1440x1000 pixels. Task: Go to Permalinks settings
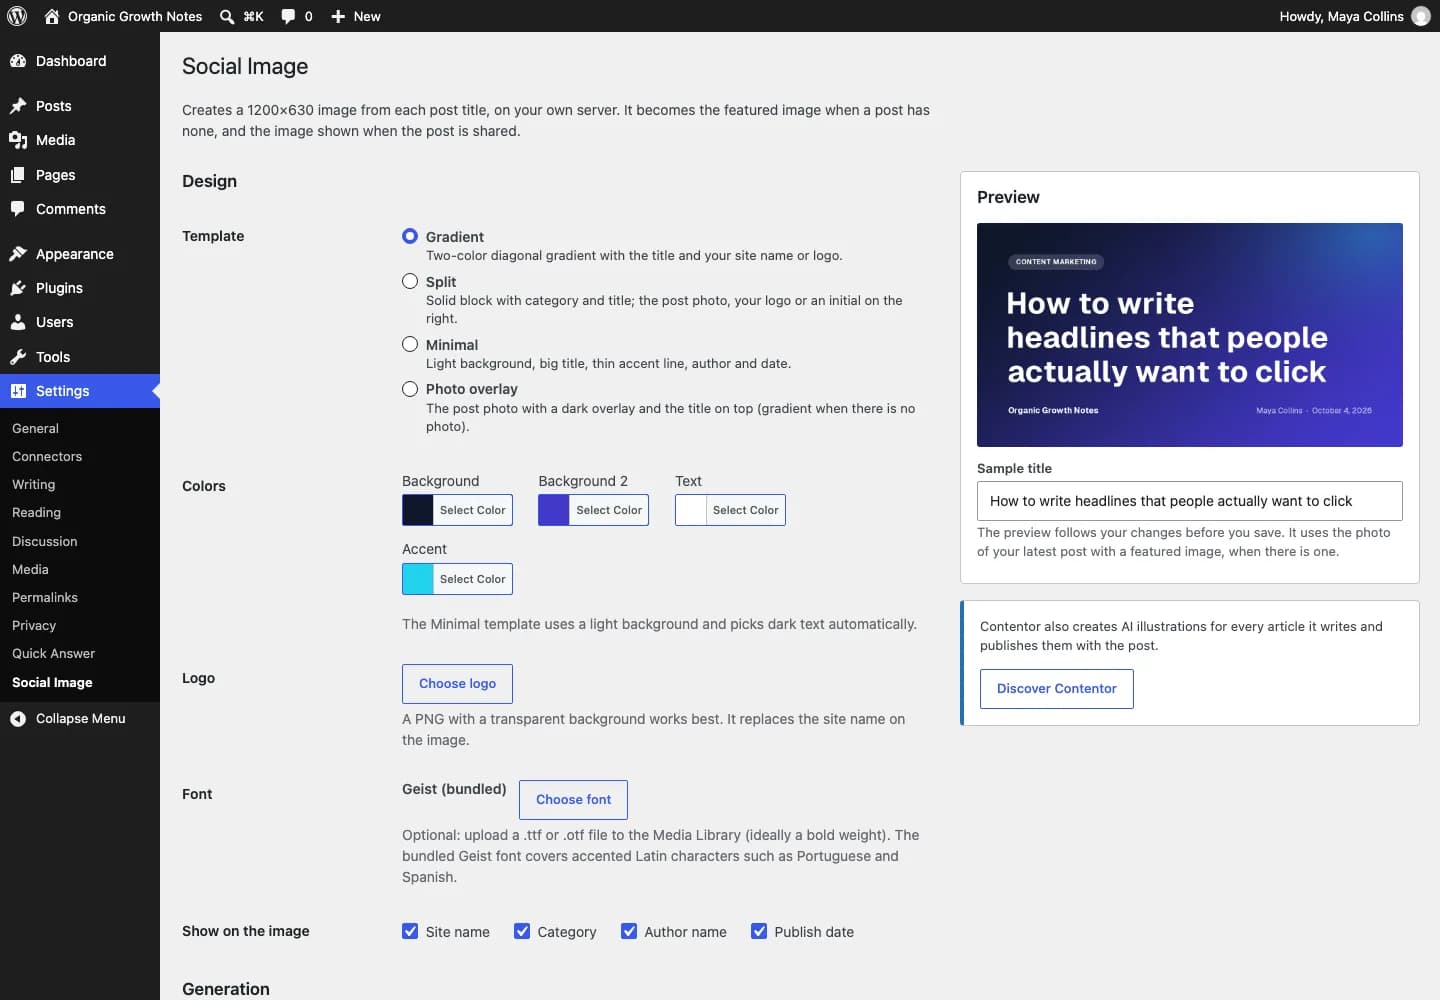point(45,597)
